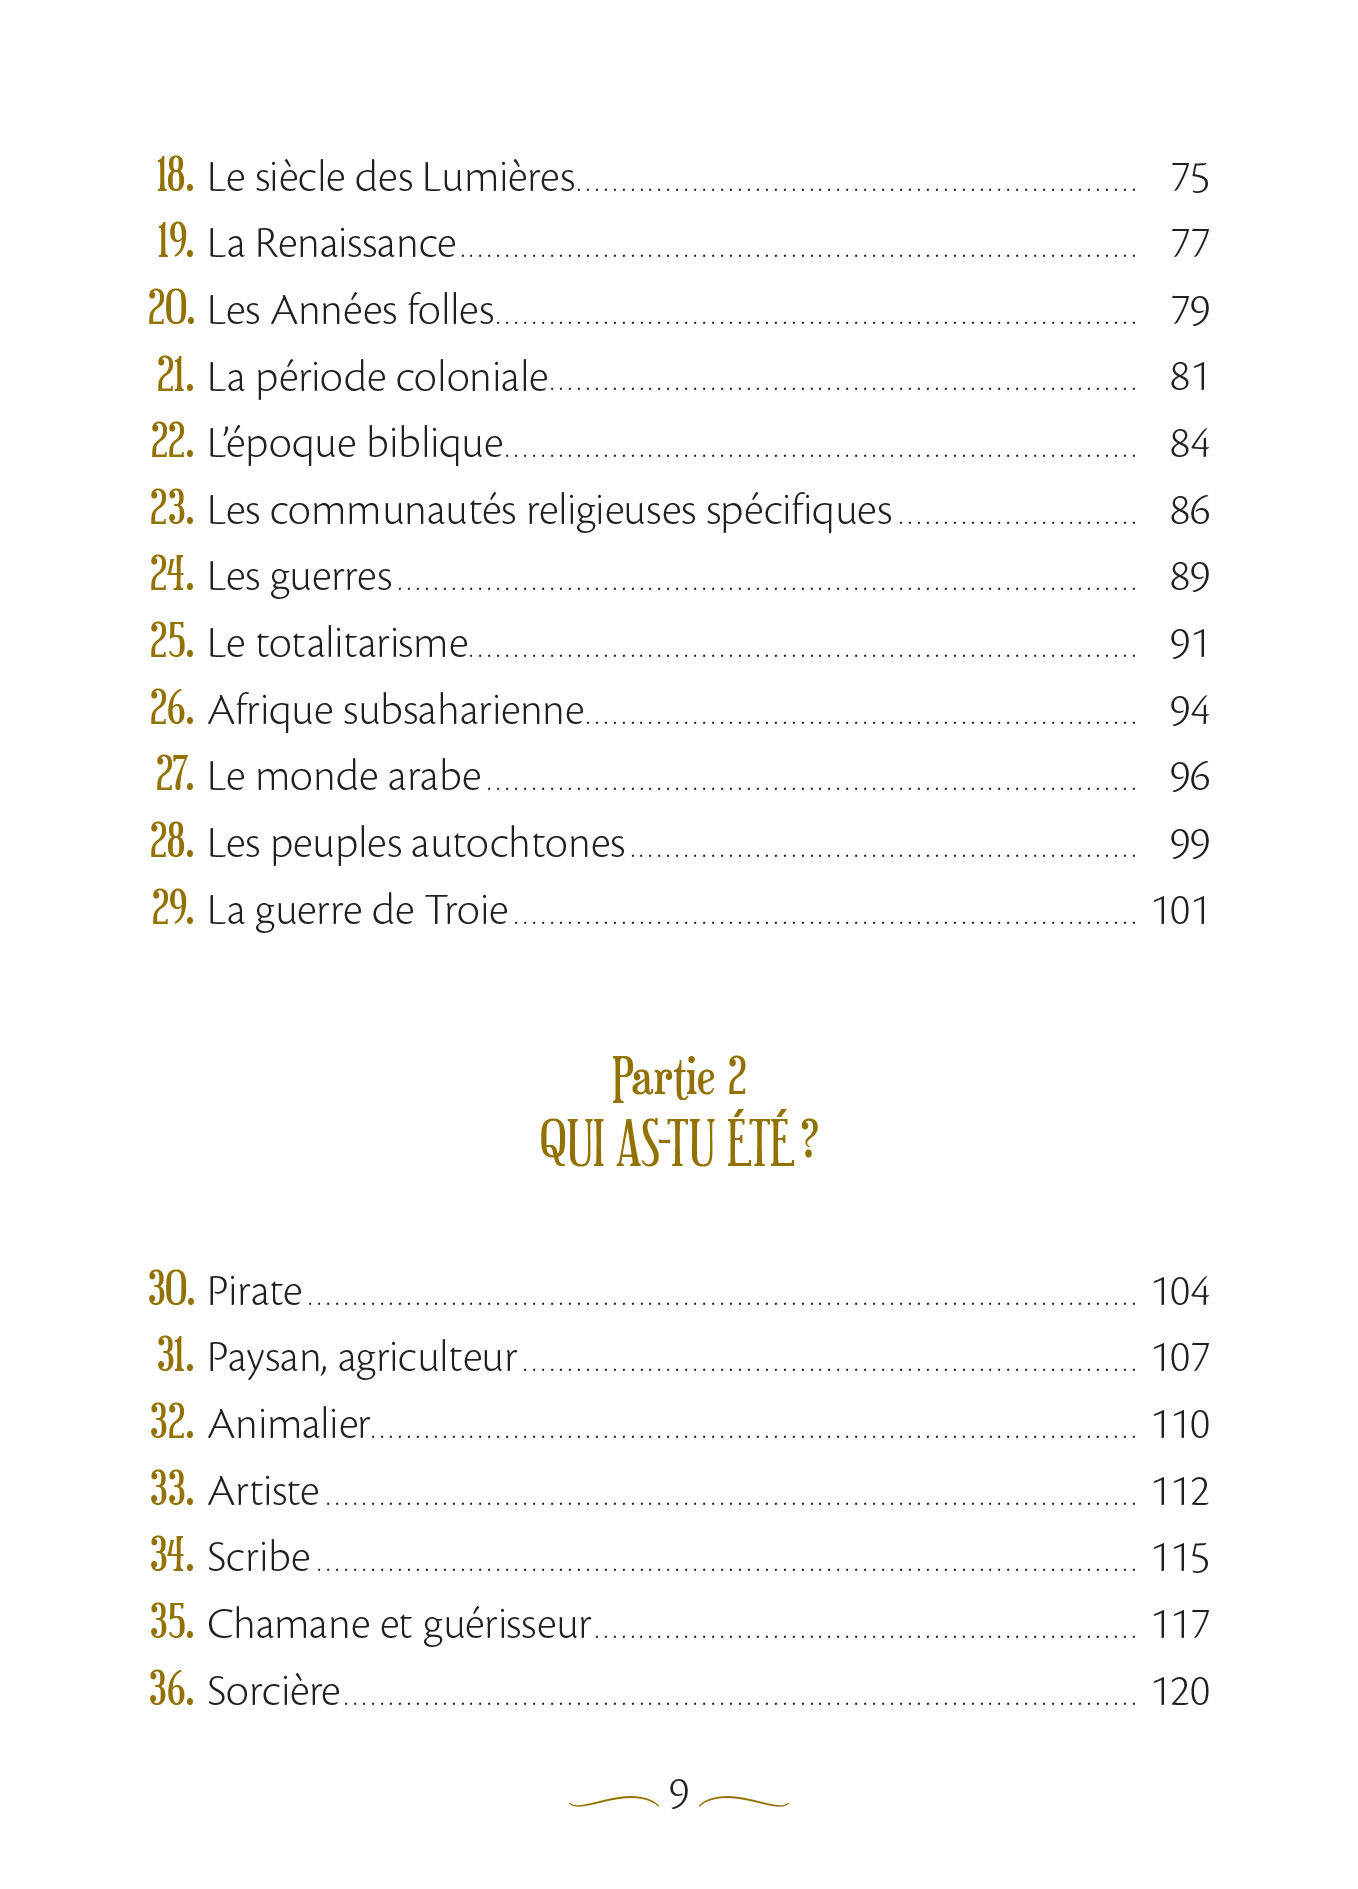Select 'Paysan, agriculteur' in the contents

click(x=362, y=1358)
